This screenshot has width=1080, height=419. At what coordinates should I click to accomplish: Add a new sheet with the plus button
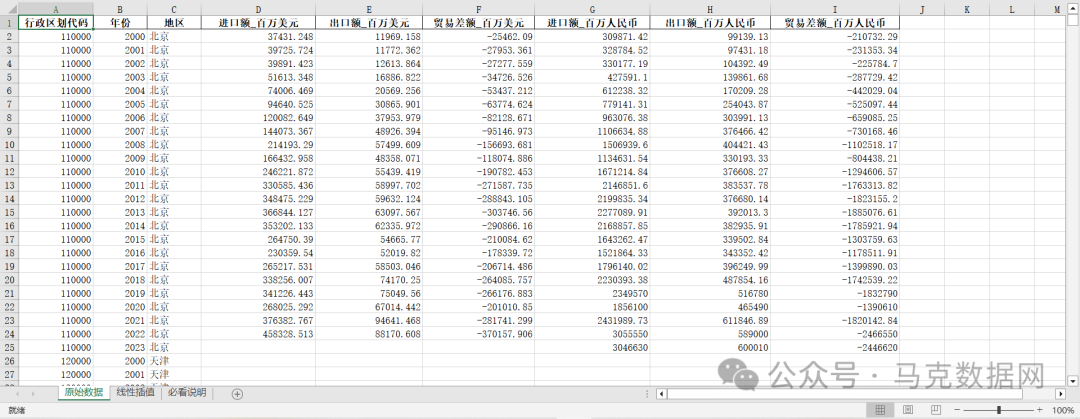pos(237,394)
